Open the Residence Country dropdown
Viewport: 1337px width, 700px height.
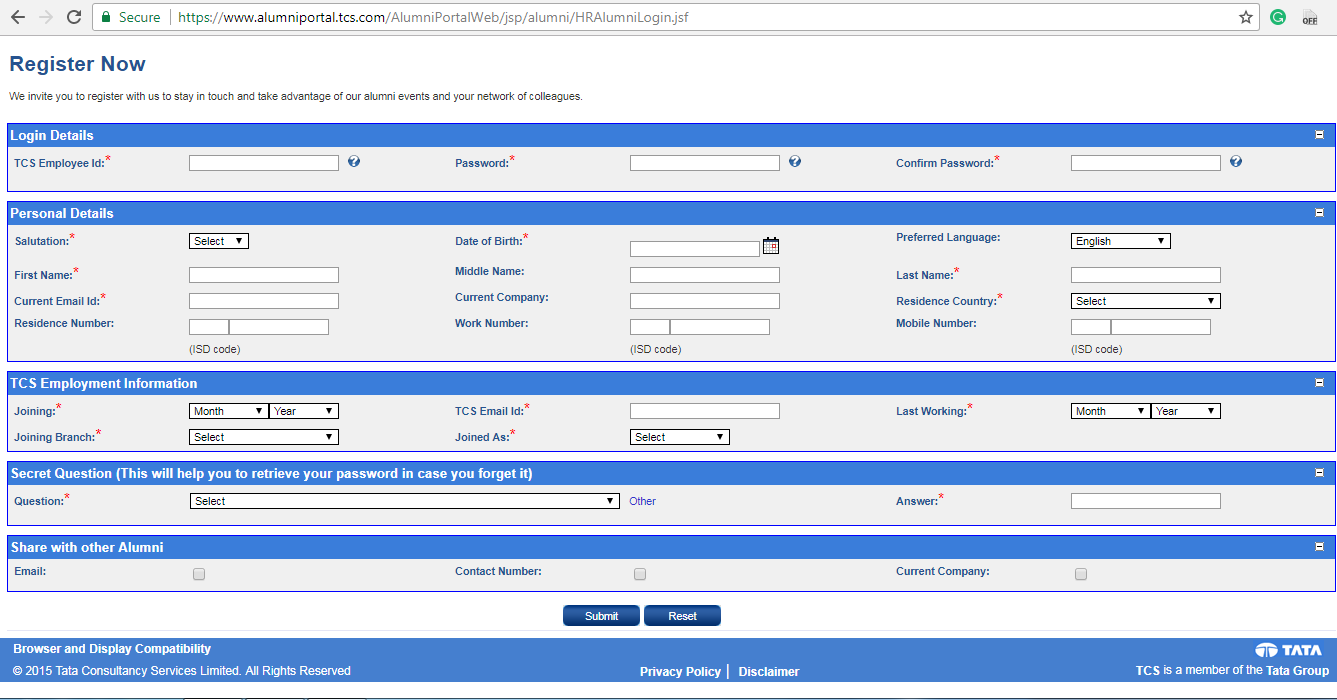click(1146, 301)
